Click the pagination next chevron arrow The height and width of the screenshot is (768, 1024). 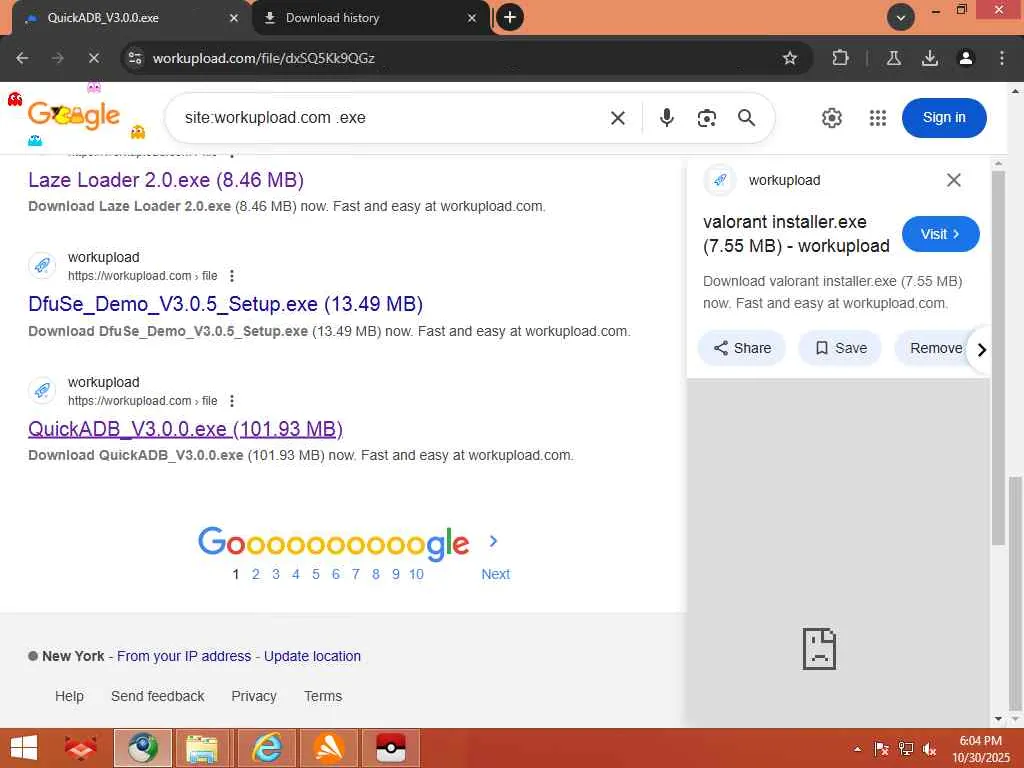click(x=494, y=541)
